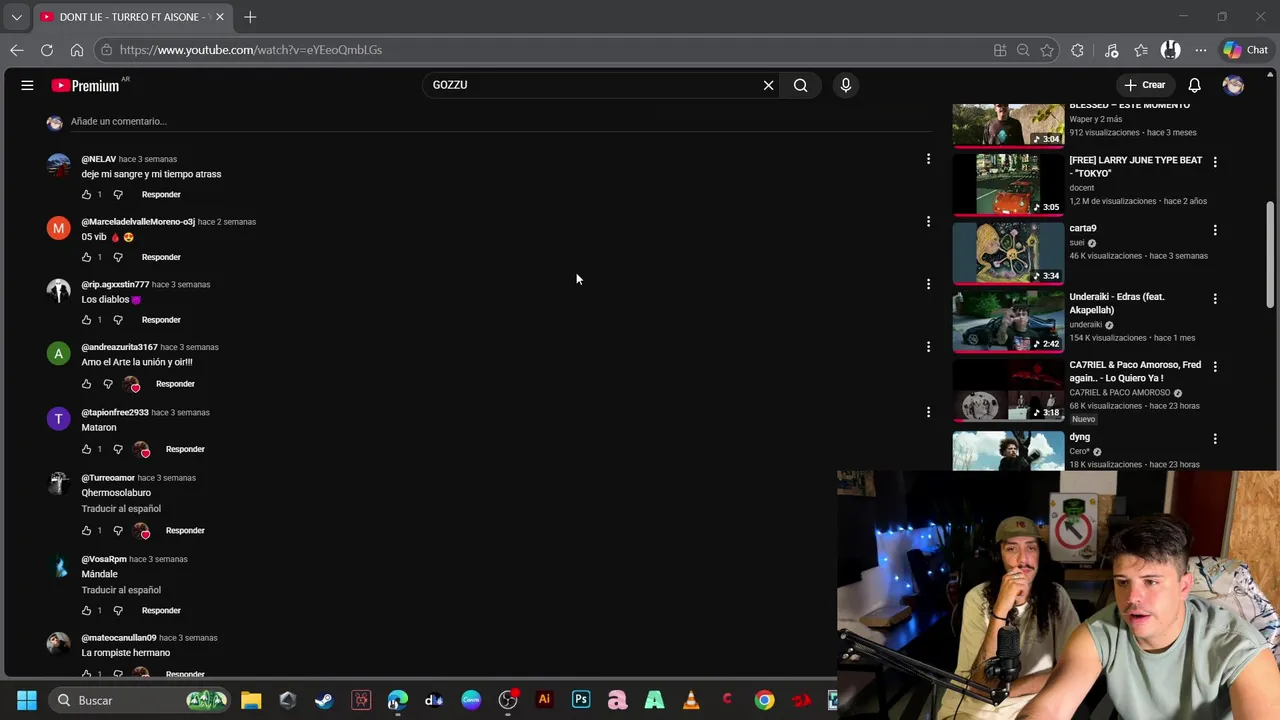Open options menu for @NELAV comment

coord(928,159)
